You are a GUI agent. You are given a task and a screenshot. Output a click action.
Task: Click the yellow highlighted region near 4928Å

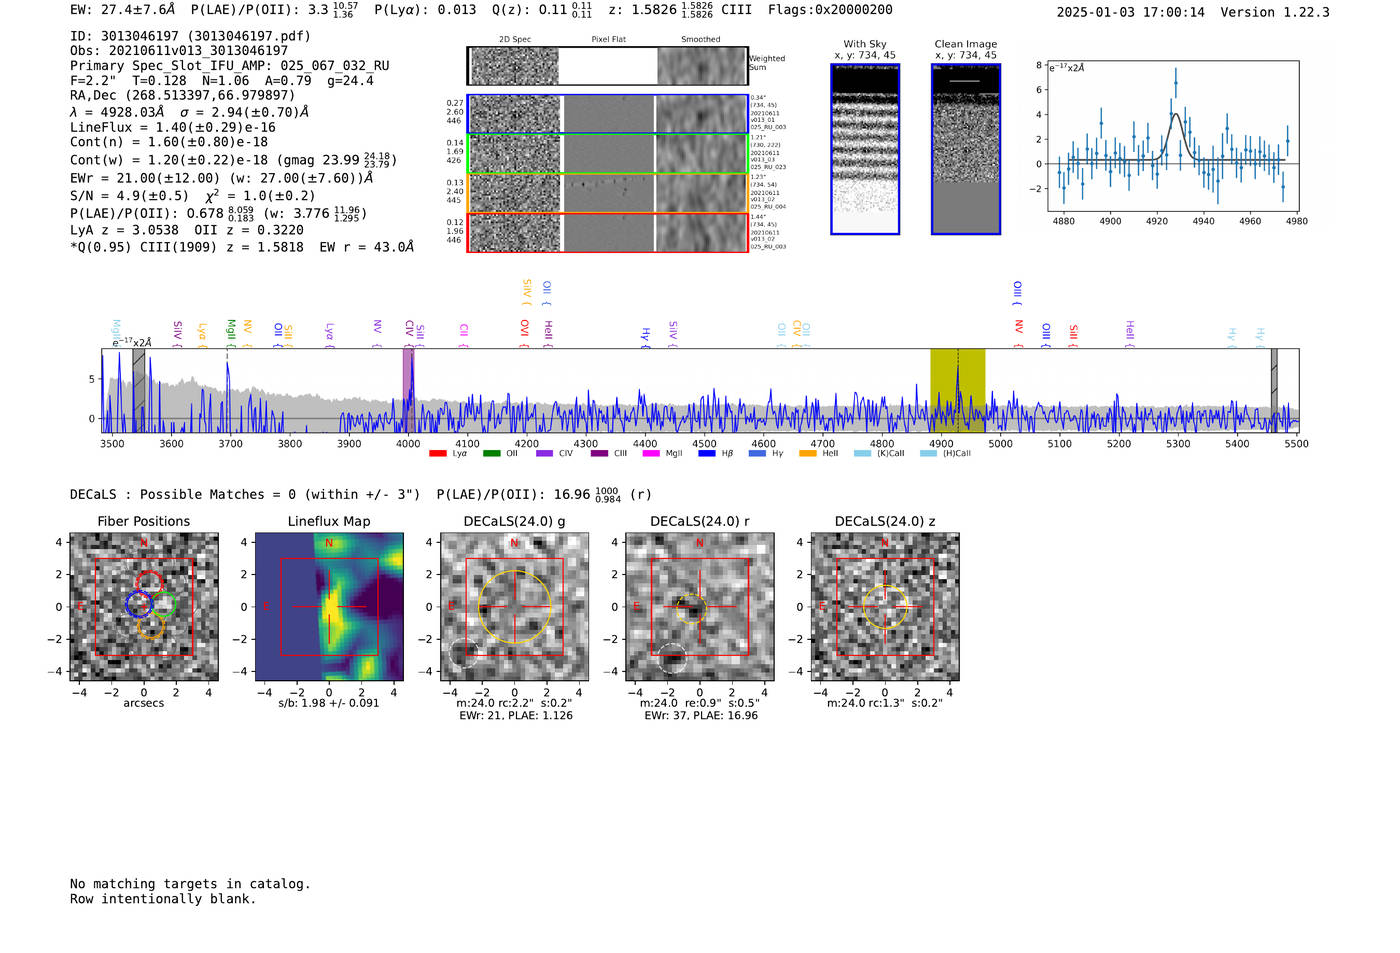point(957,391)
